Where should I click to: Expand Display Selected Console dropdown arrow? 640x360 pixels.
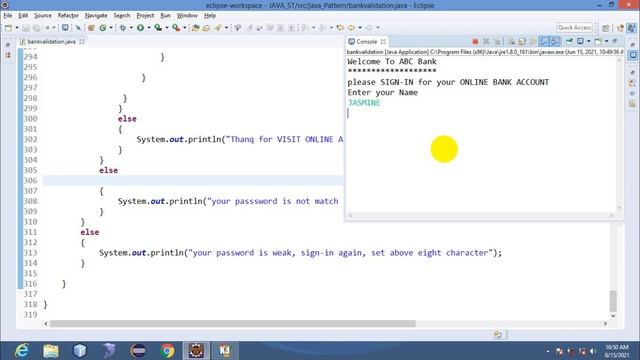589,42
